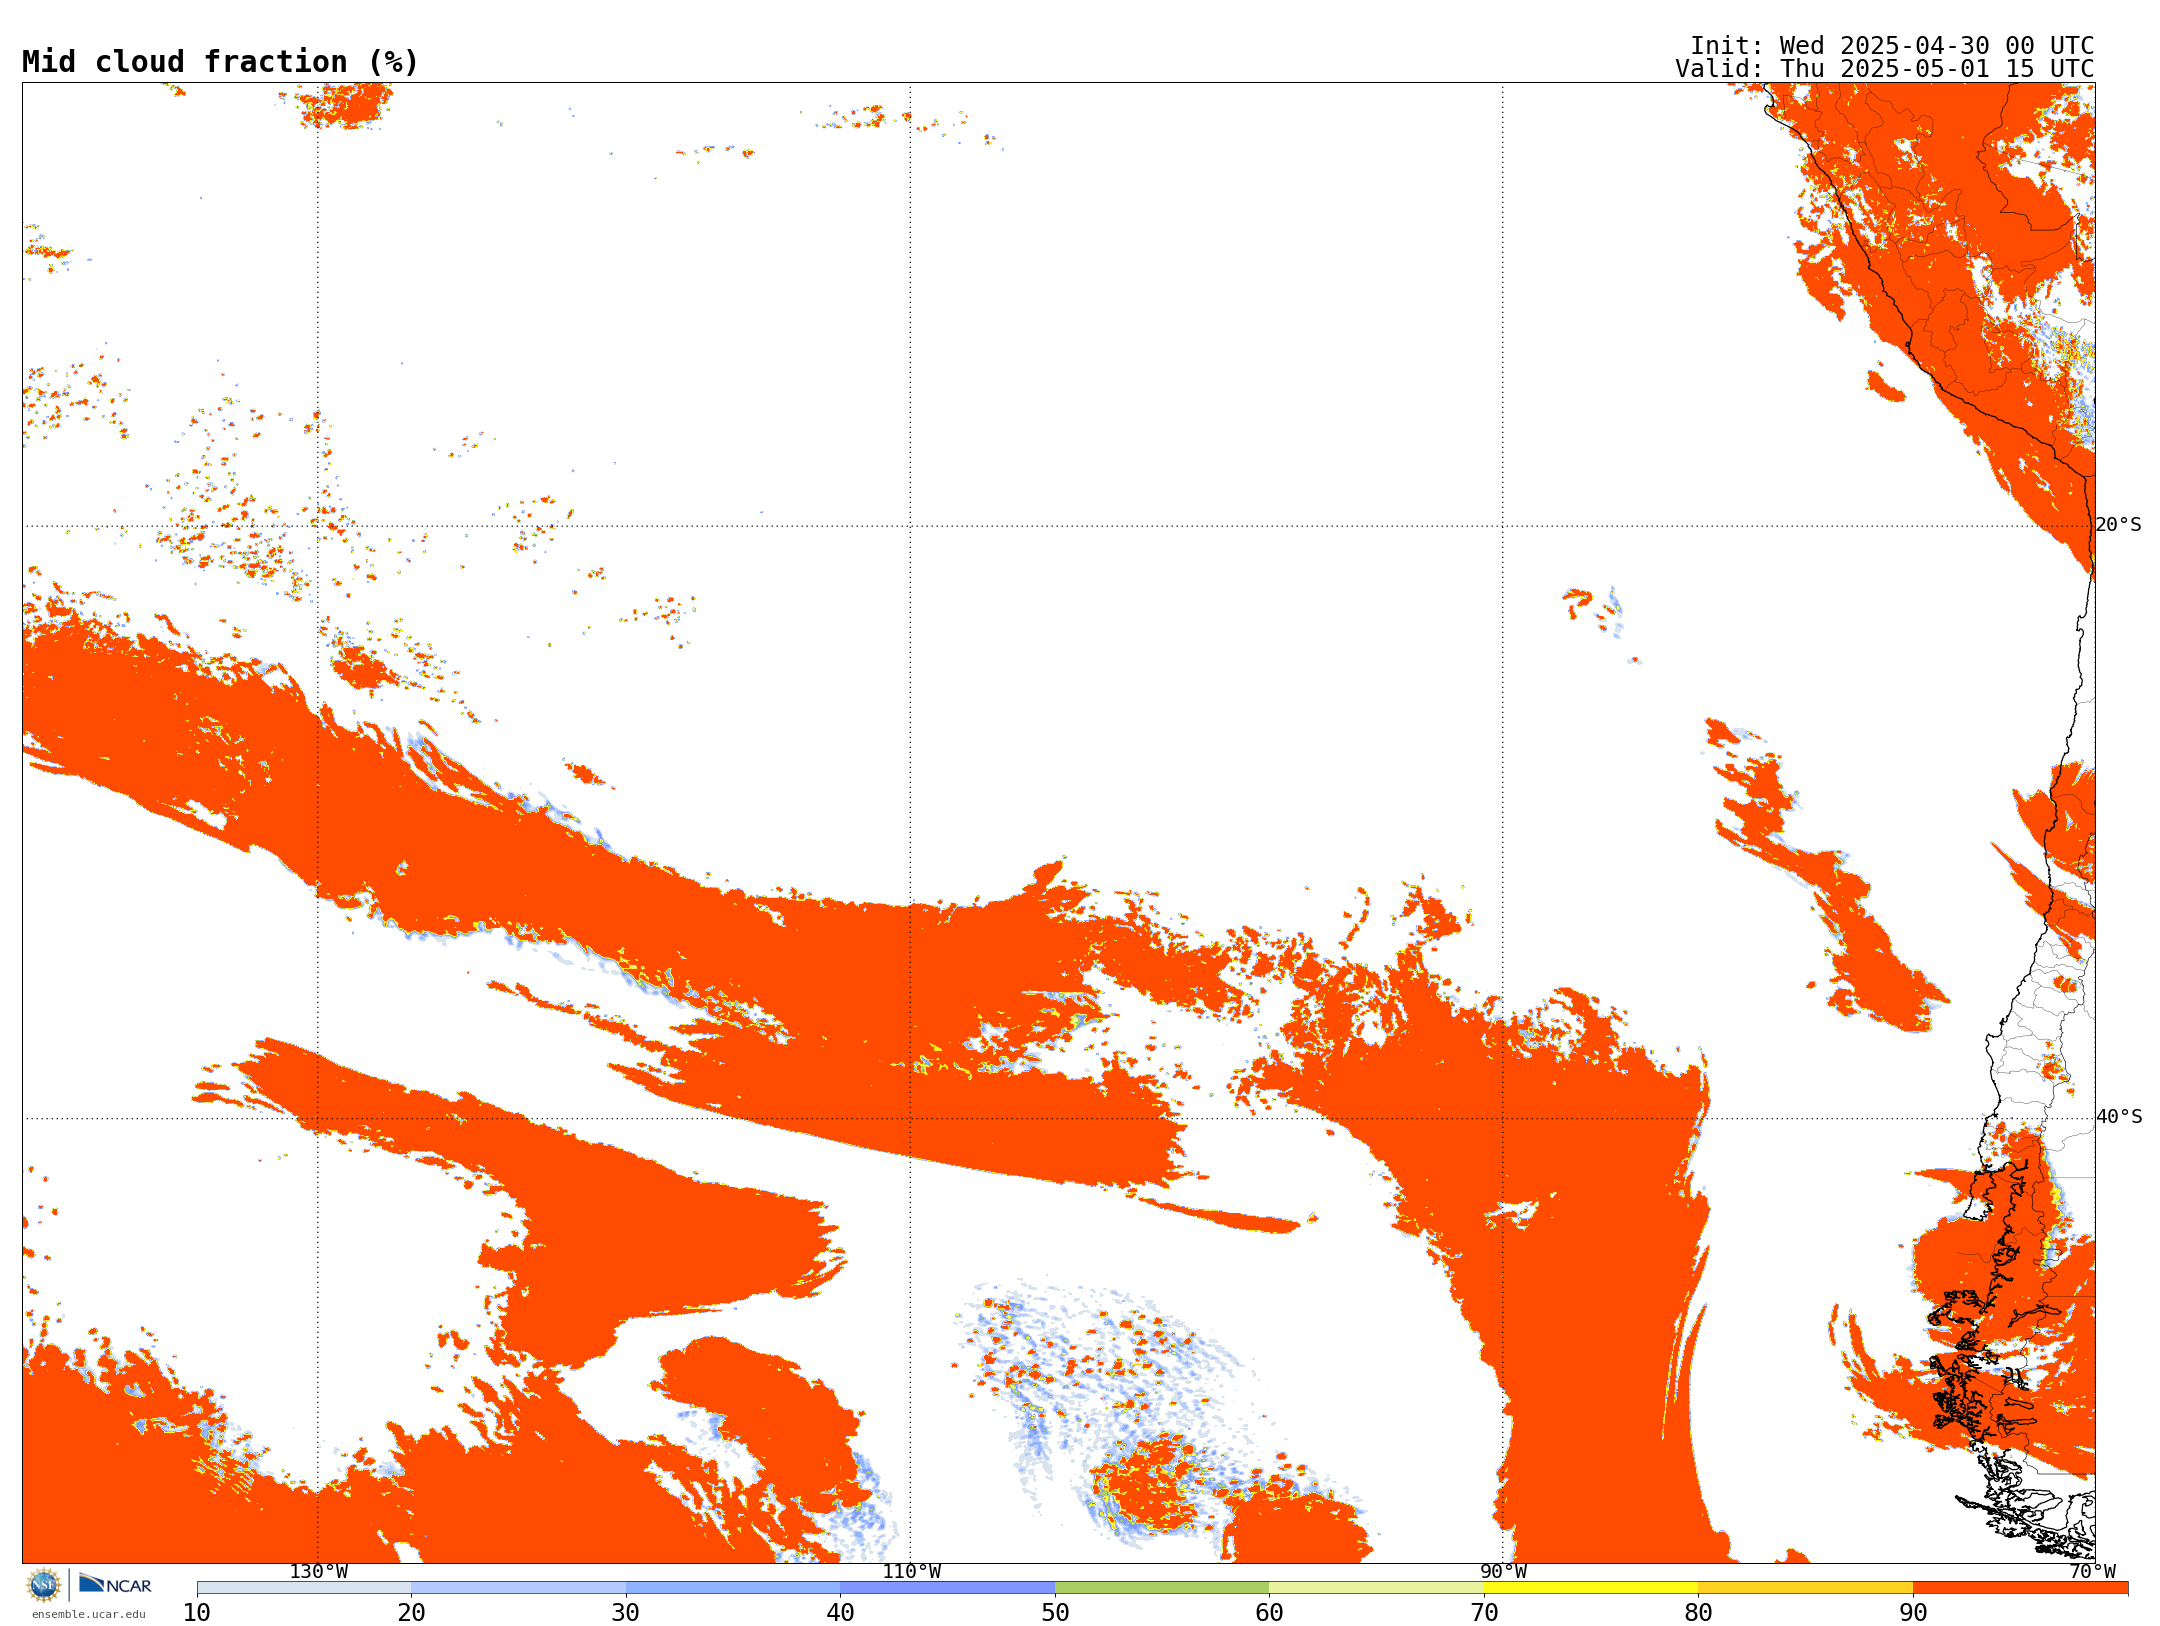Click the colorbar tick label 60
The image size is (2160, 1626).
pyautogui.click(x=1269, y=1613)
